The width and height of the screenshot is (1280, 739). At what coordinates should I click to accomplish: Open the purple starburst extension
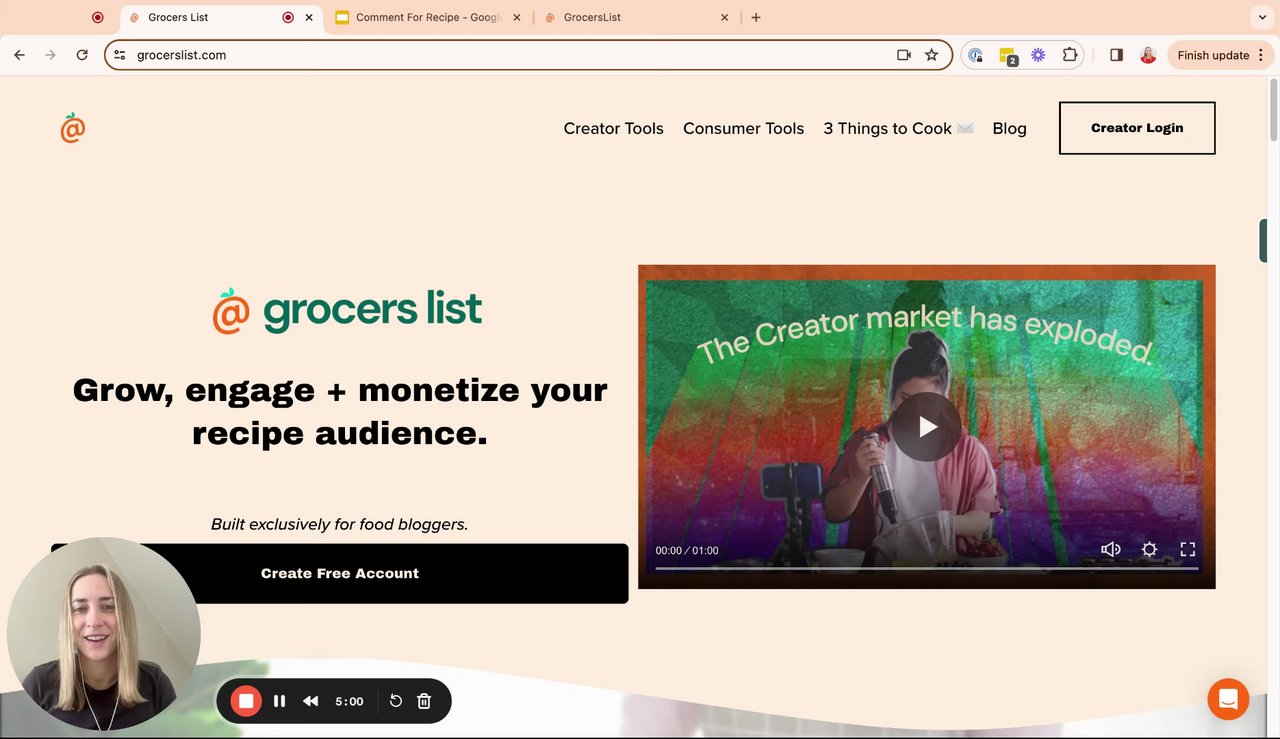(1038, 55)
